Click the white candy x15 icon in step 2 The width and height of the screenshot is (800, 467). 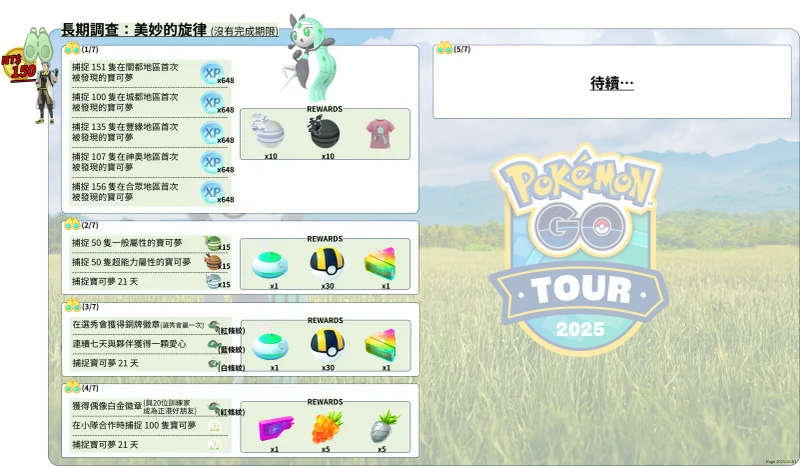point(212,281)
